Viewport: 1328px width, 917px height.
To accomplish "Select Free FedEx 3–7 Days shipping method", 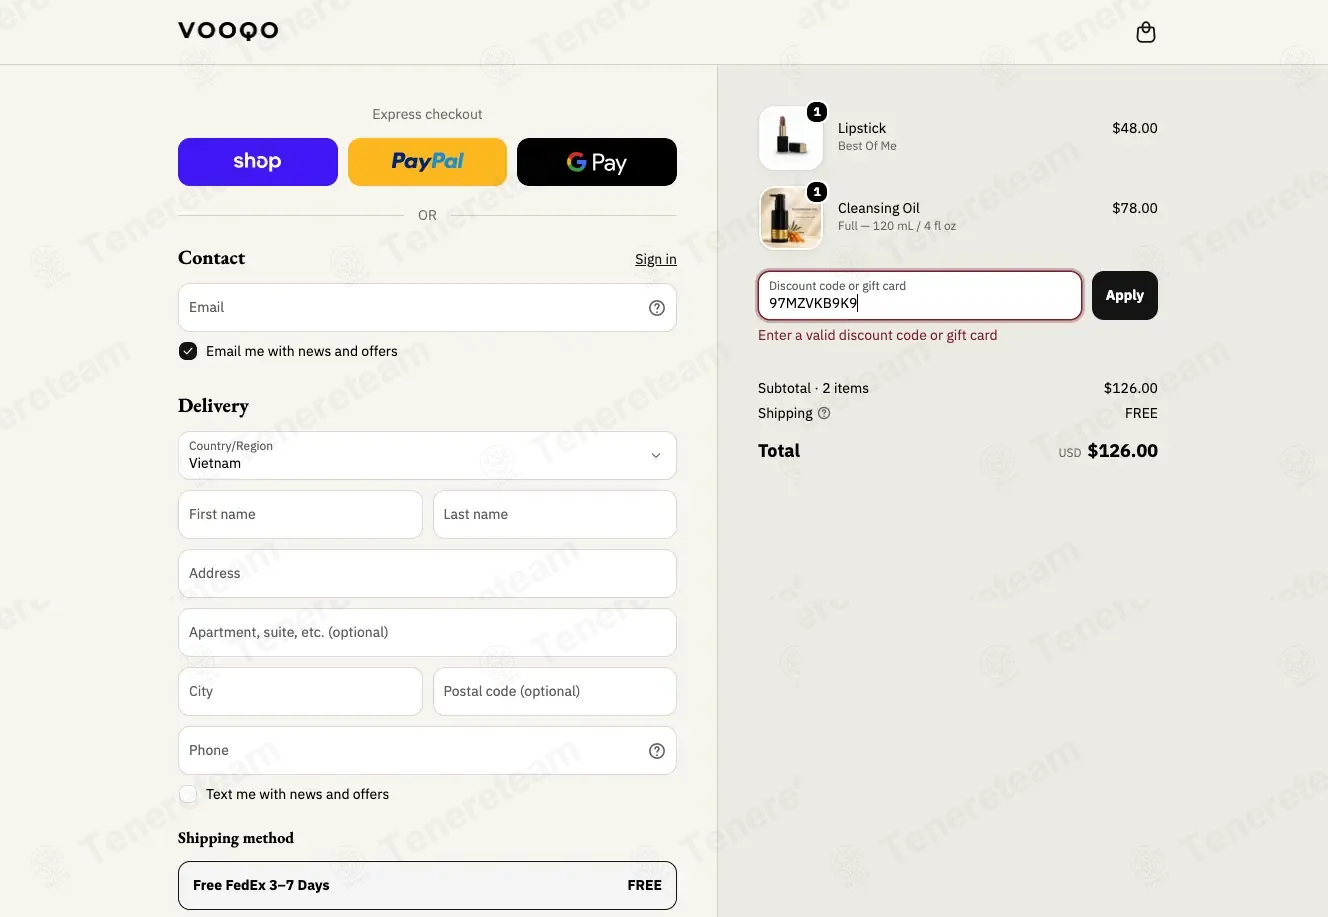I will [427, 886].
